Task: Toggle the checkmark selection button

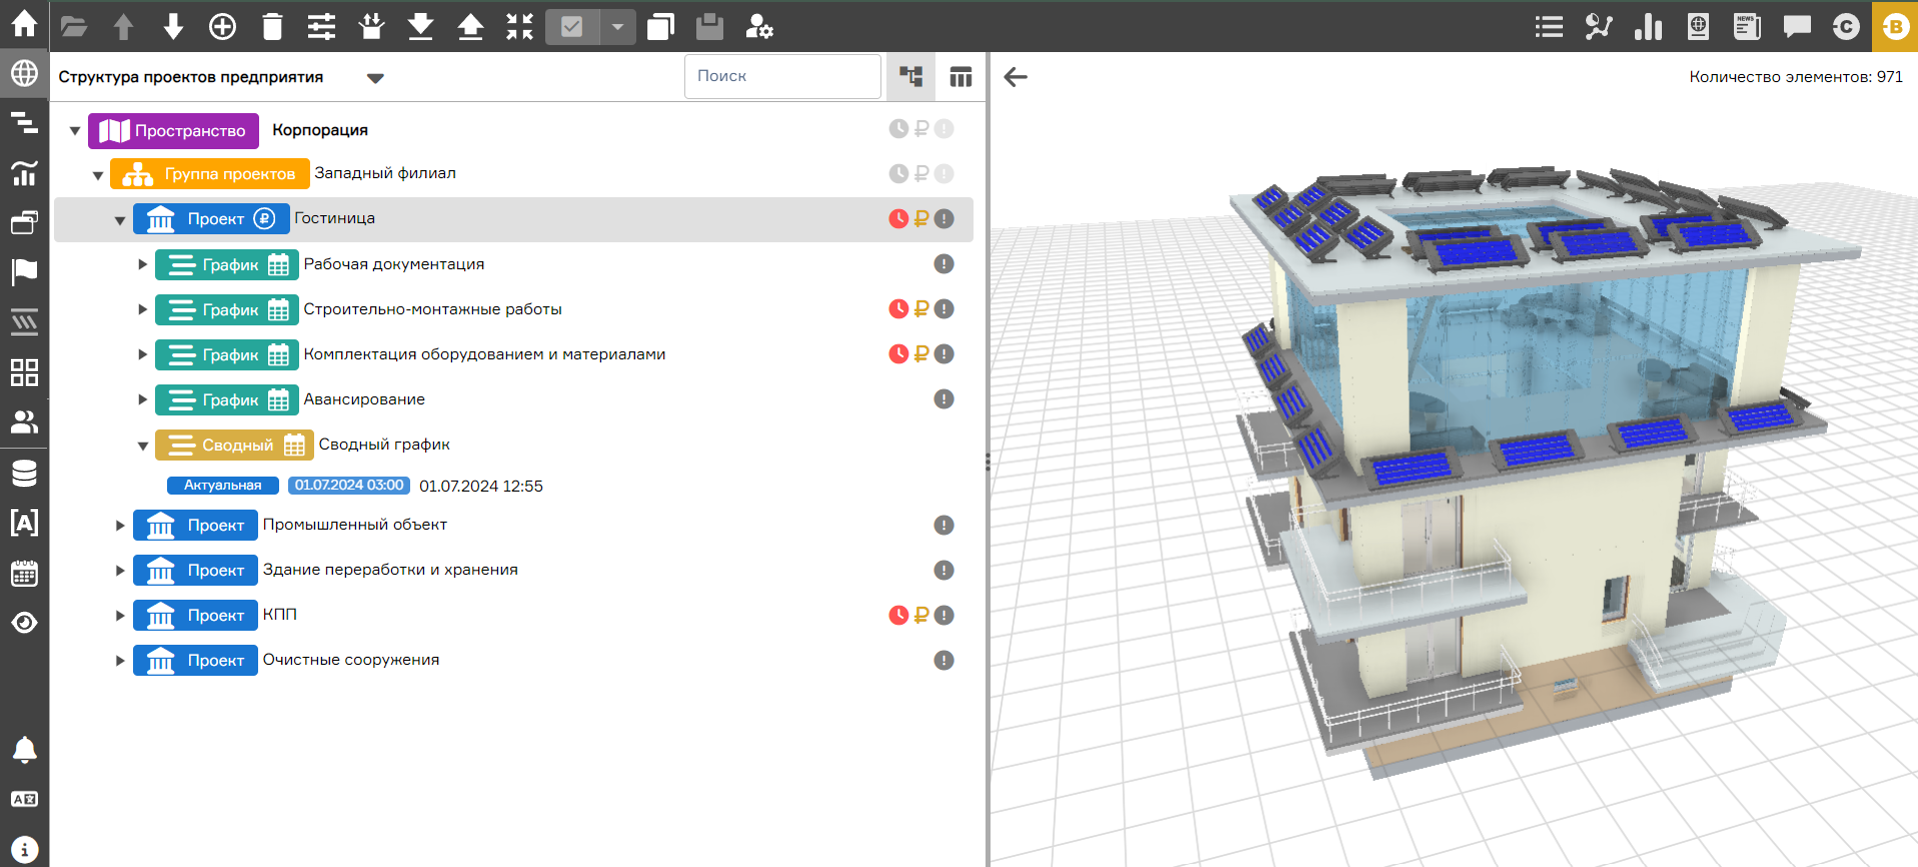Action: (x=572, y=26)
